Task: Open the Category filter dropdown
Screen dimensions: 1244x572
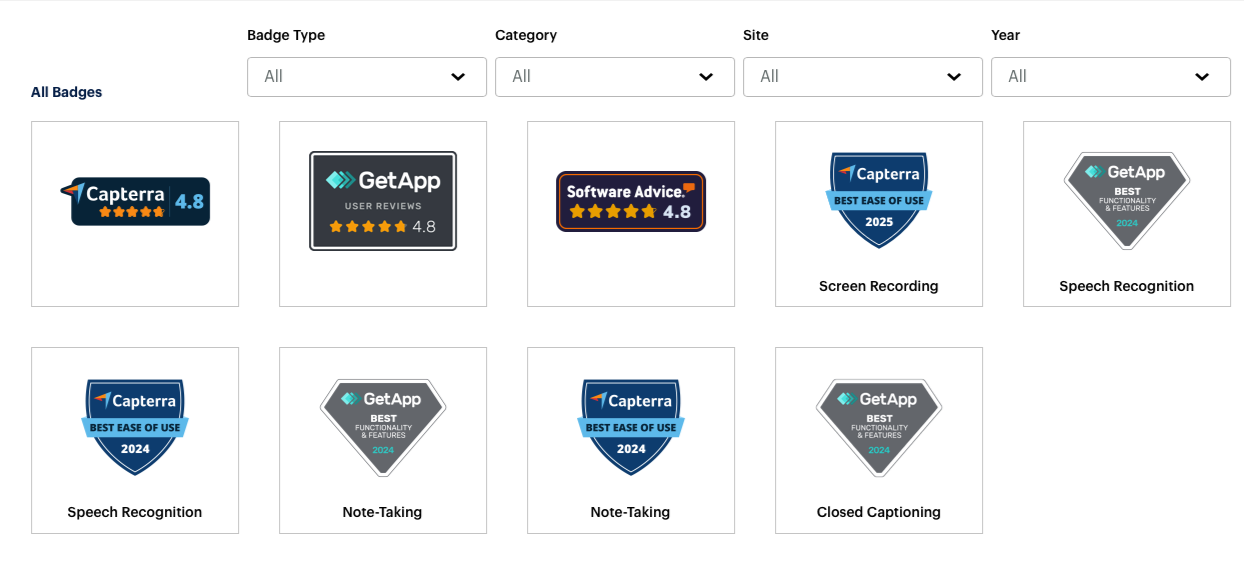Action: 615,77
